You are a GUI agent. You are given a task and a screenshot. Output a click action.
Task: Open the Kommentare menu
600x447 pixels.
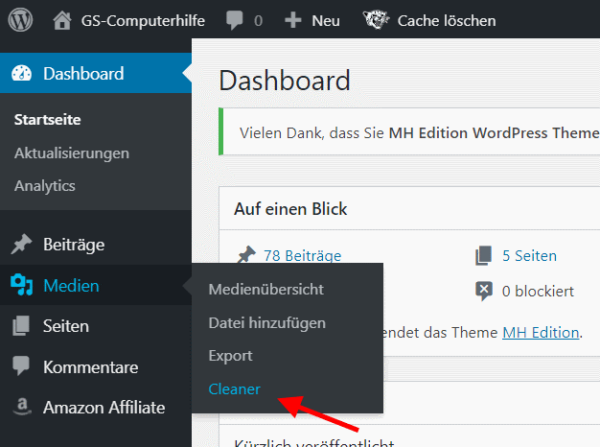point(90,367)
